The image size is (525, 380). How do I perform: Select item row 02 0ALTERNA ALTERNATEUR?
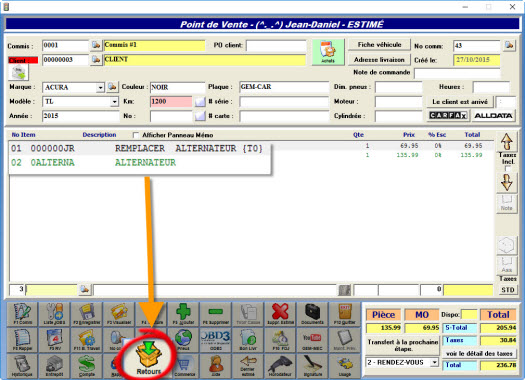140,163
